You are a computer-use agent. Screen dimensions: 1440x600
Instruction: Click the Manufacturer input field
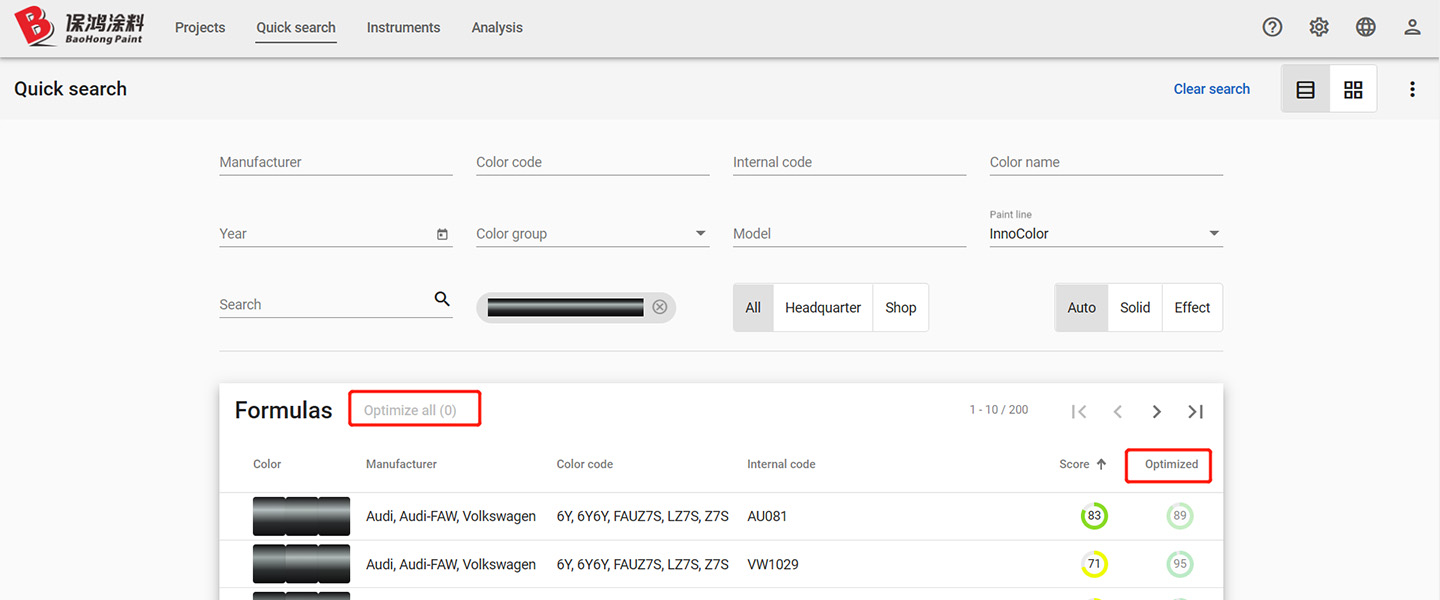(336, 162)
